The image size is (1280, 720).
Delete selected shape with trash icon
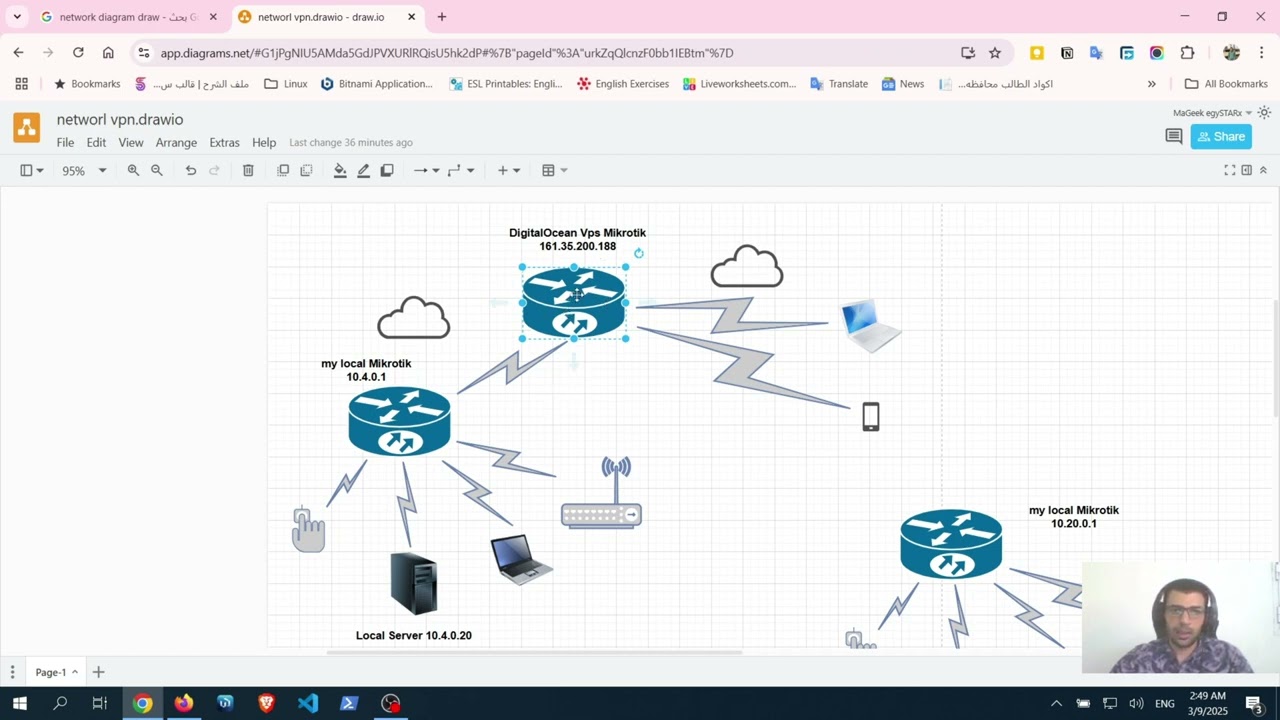click(248, 171)
